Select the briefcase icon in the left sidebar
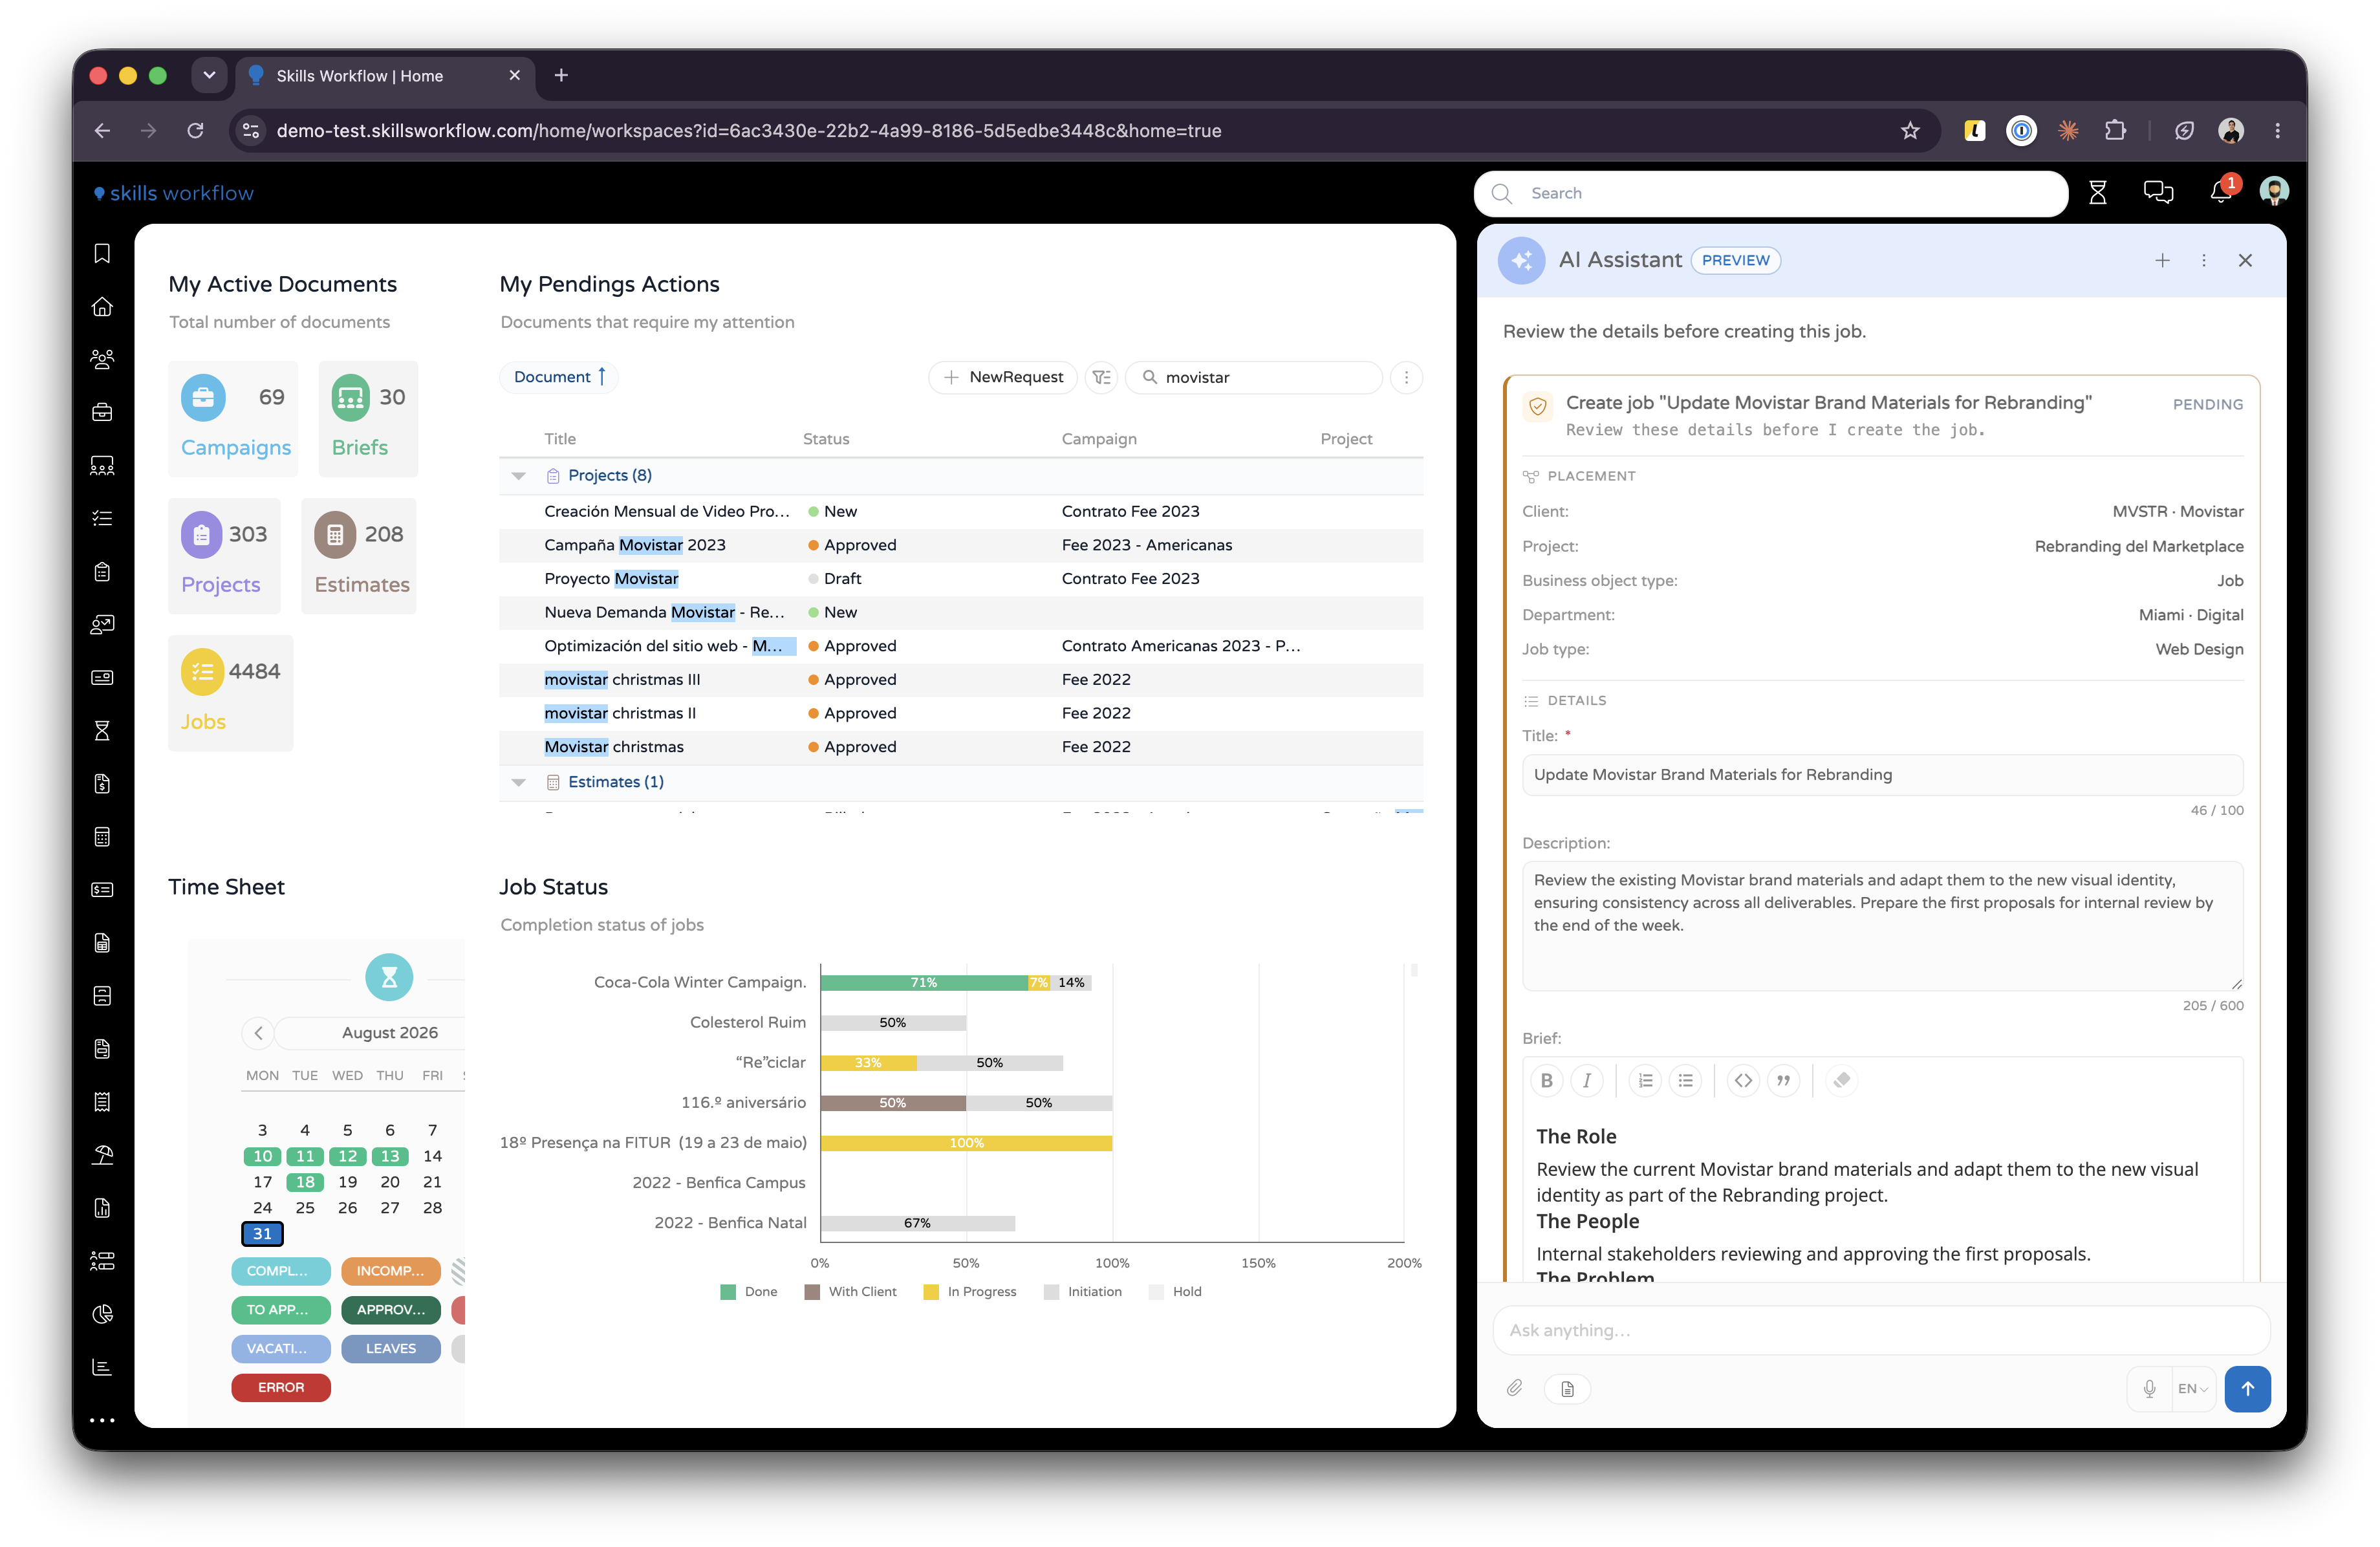The image size is (2380, 1547). pos(102,412)
